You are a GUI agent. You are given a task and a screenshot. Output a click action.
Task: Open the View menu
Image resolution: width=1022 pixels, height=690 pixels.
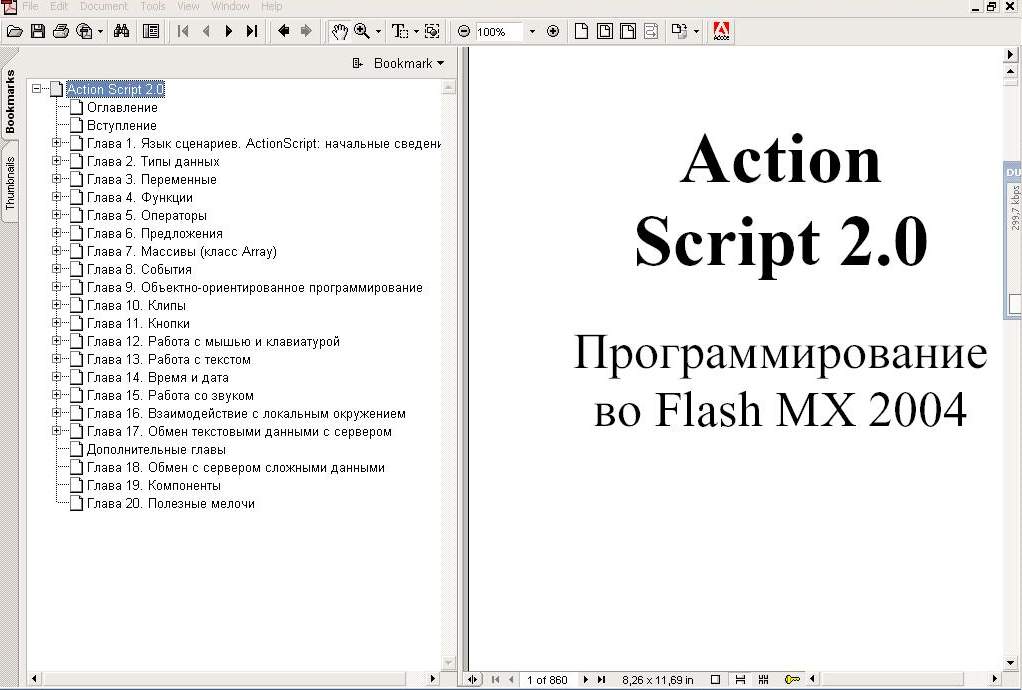coord(188,6)
